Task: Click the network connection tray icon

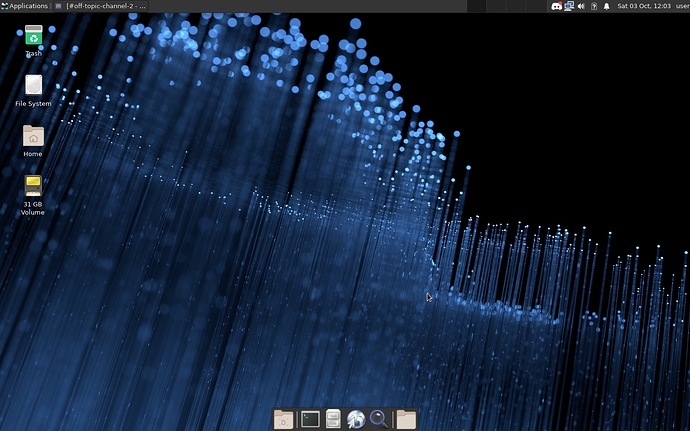Action: tap(569, 6)
